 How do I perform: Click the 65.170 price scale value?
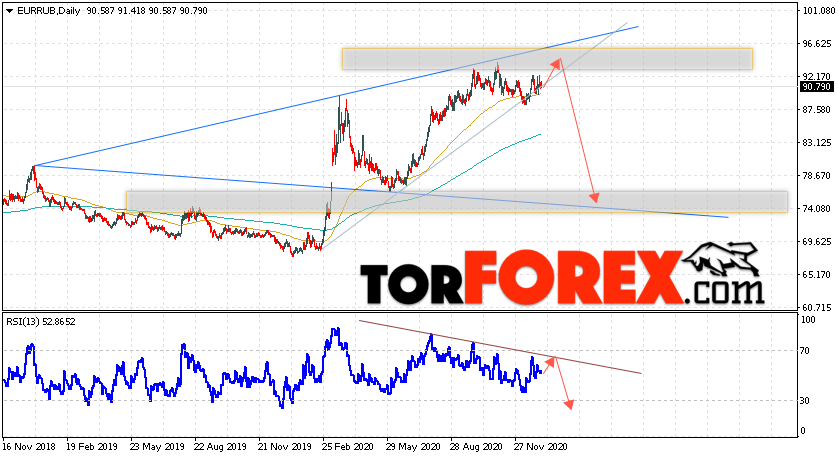point(818,275)
